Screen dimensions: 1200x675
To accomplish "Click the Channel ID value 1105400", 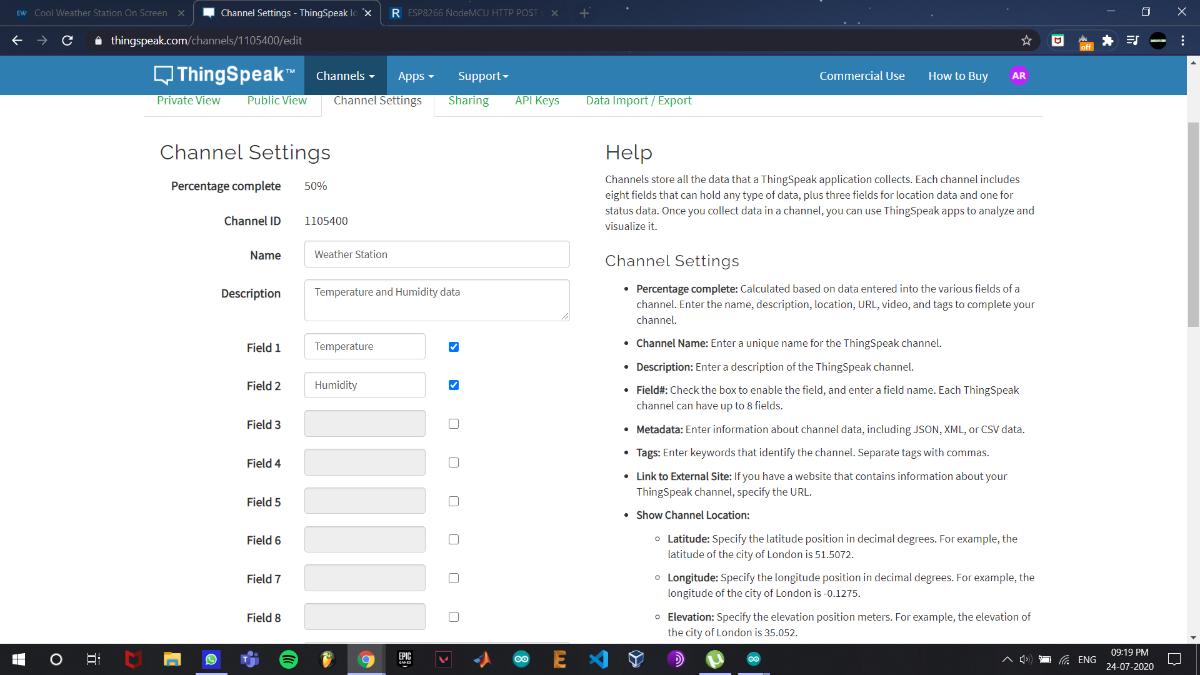I will click(326, 221).
